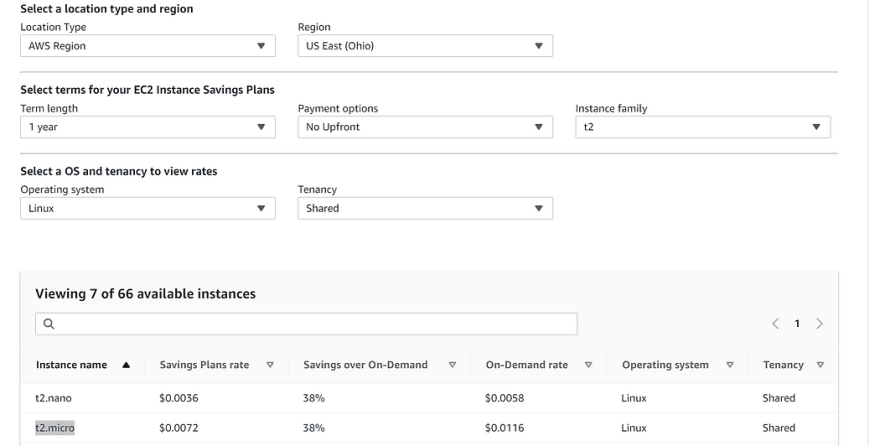Viewport: 880px width, 446px height.
Task: Sort by the Tenancy column header
Action: (x=783, y=365)
